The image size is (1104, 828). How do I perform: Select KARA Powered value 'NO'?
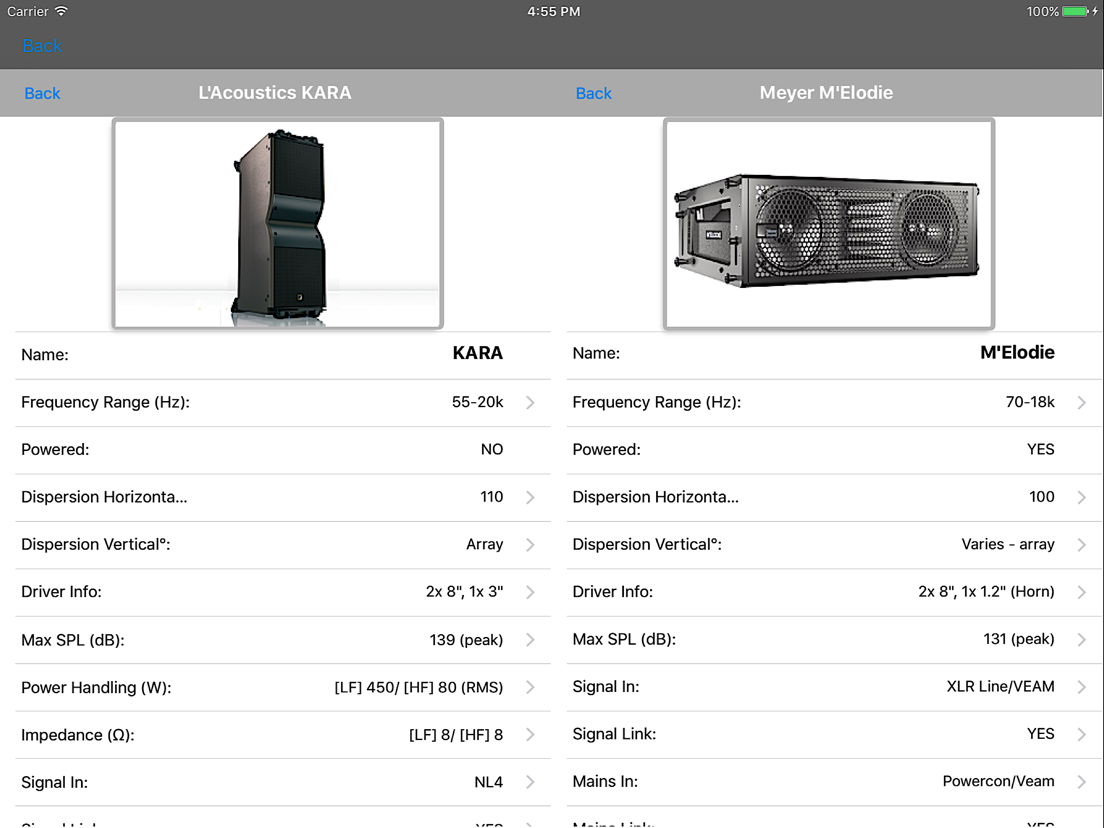(x=491, y=449)
